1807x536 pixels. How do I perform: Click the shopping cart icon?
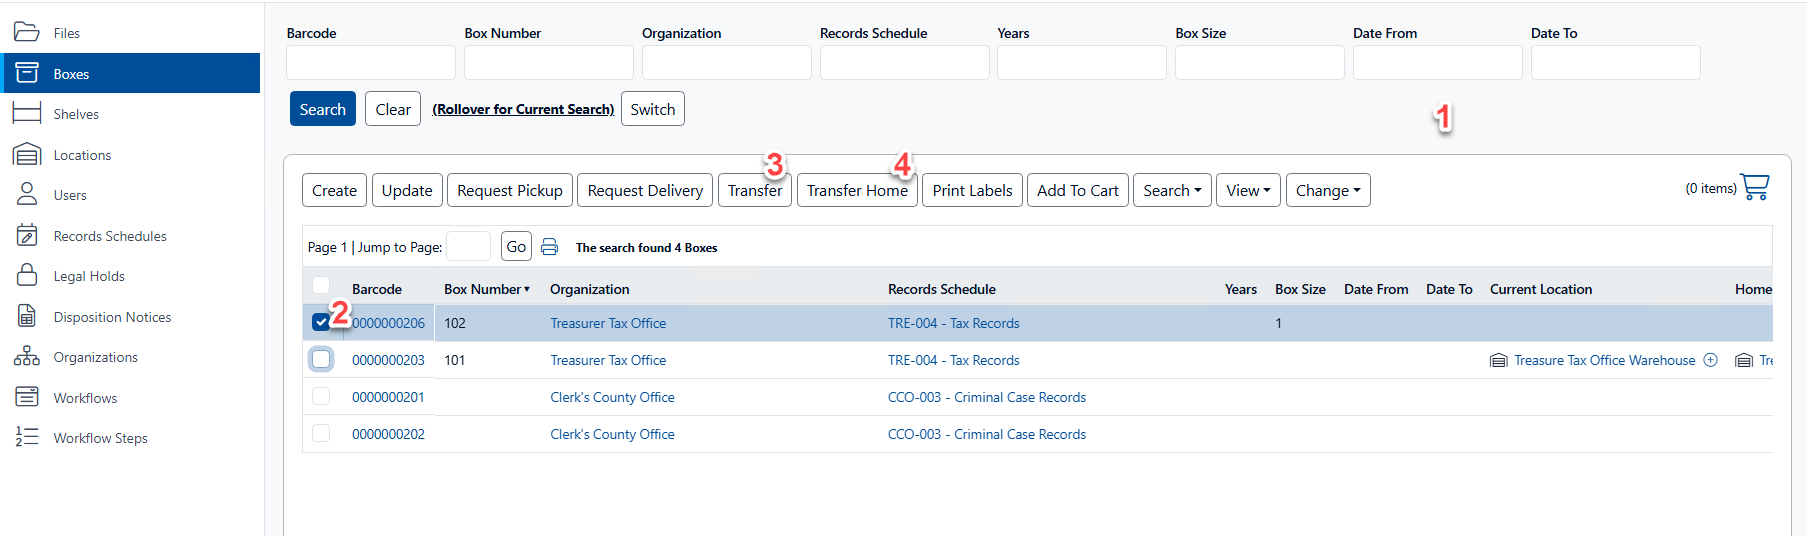[x=1754, y=187]
